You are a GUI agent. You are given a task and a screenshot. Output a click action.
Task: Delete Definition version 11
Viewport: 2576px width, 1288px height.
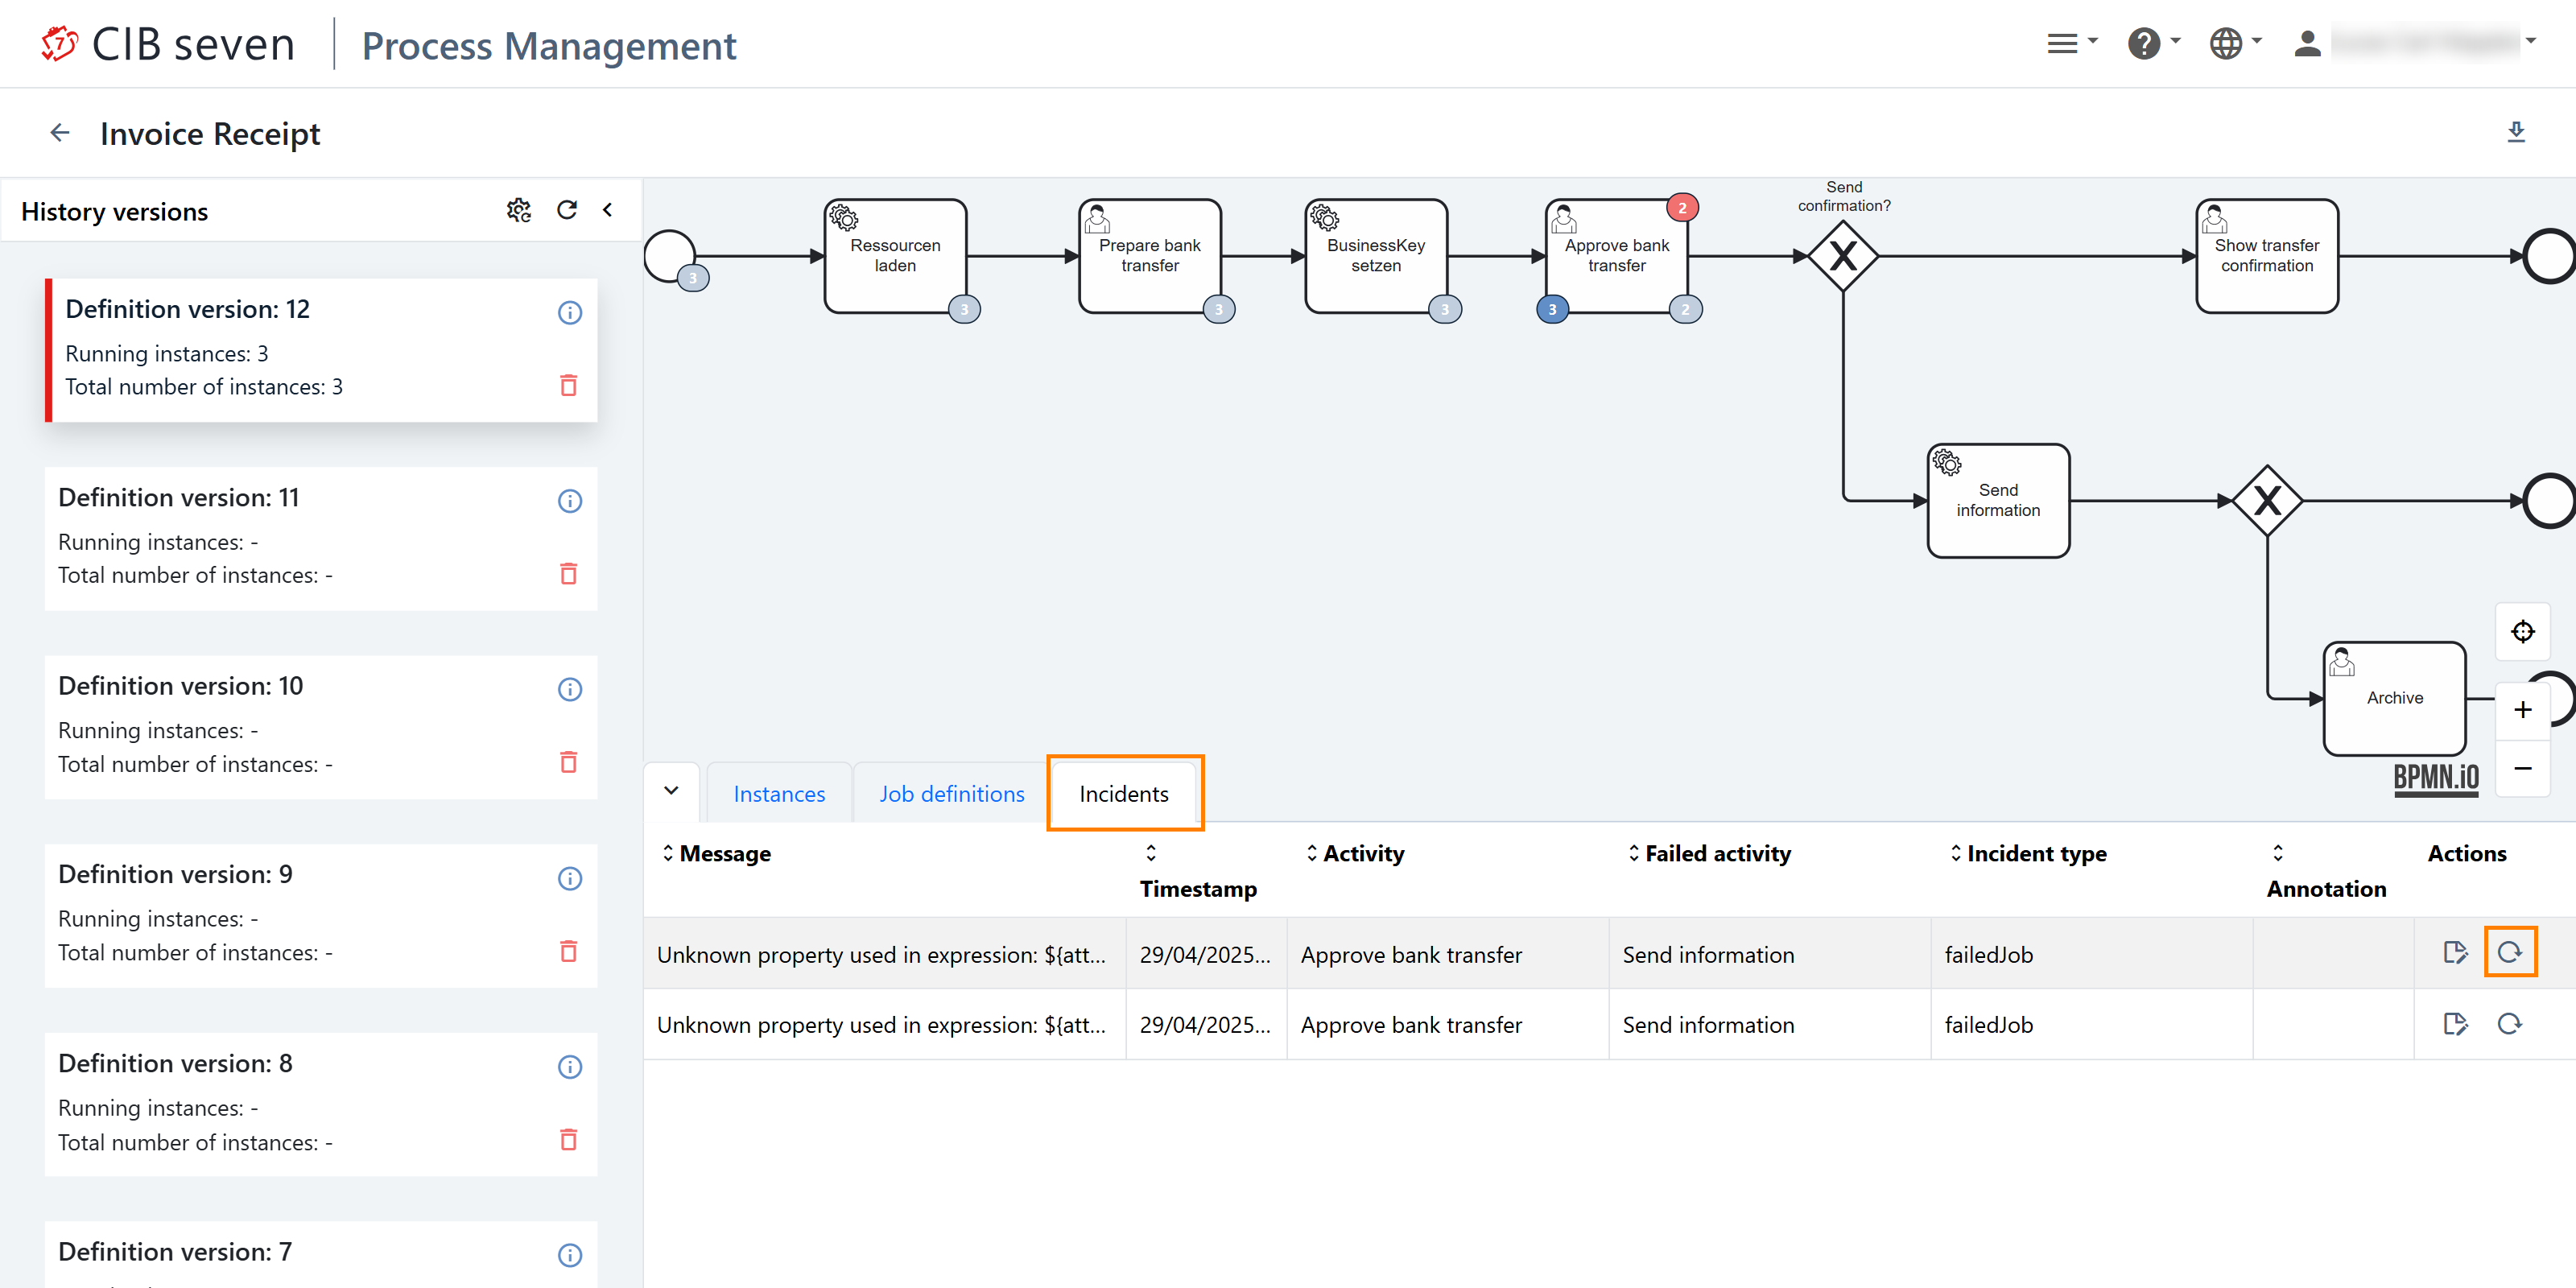569,574
